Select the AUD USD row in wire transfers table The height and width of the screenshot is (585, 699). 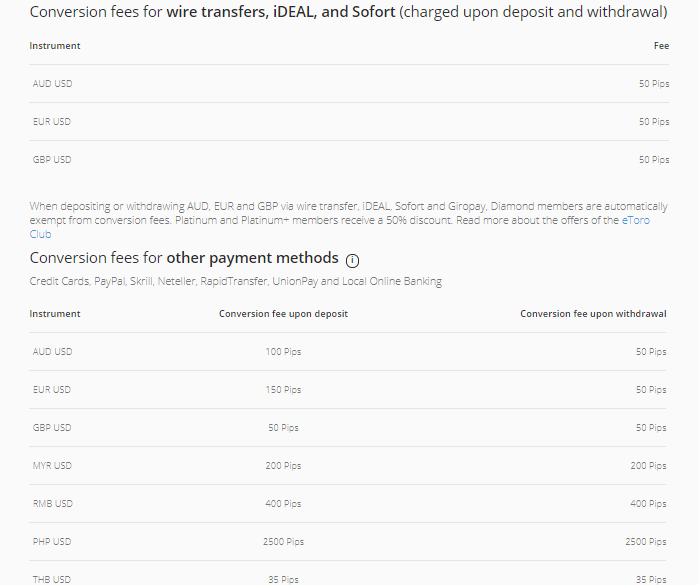coord(349,84)
